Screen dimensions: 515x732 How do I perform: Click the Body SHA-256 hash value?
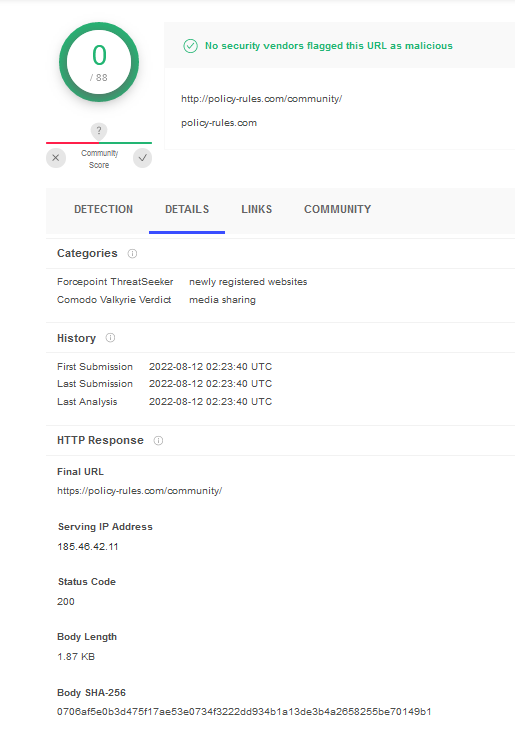coord(244,711)
